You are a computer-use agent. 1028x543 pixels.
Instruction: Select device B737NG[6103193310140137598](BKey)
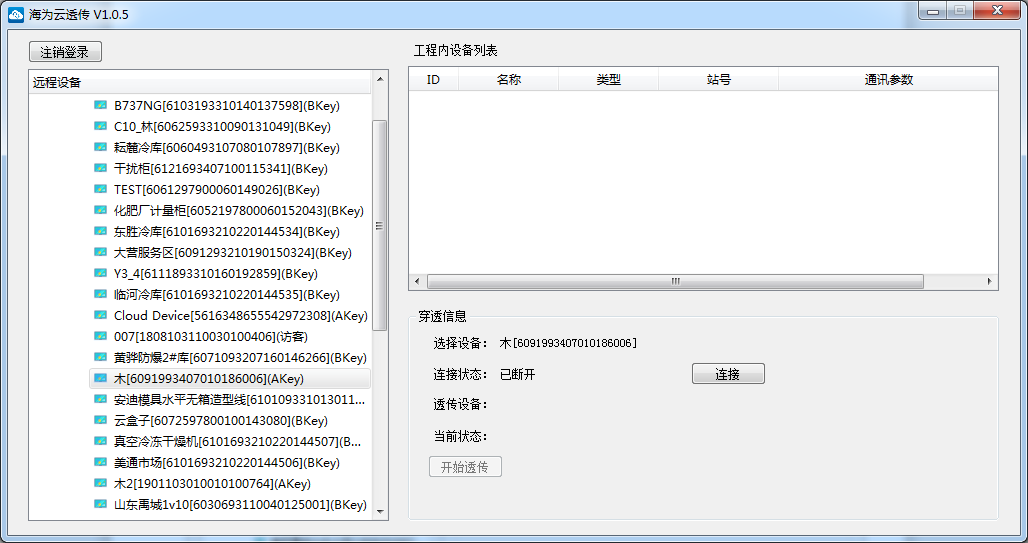(x=227, y=106)
